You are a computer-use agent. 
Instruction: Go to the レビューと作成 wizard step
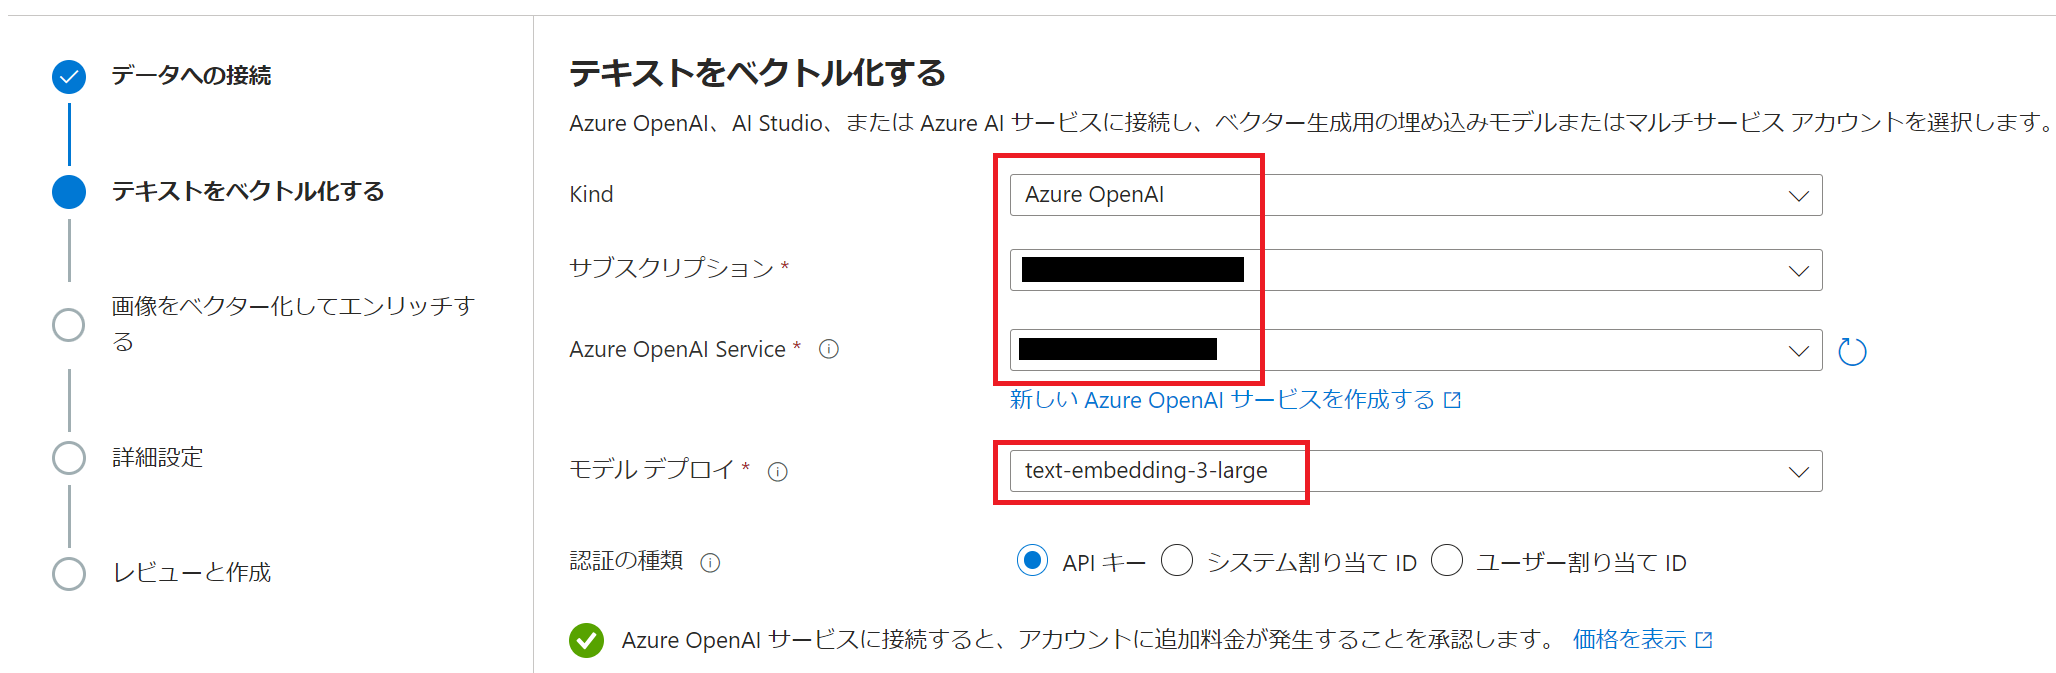pos(191,572)
